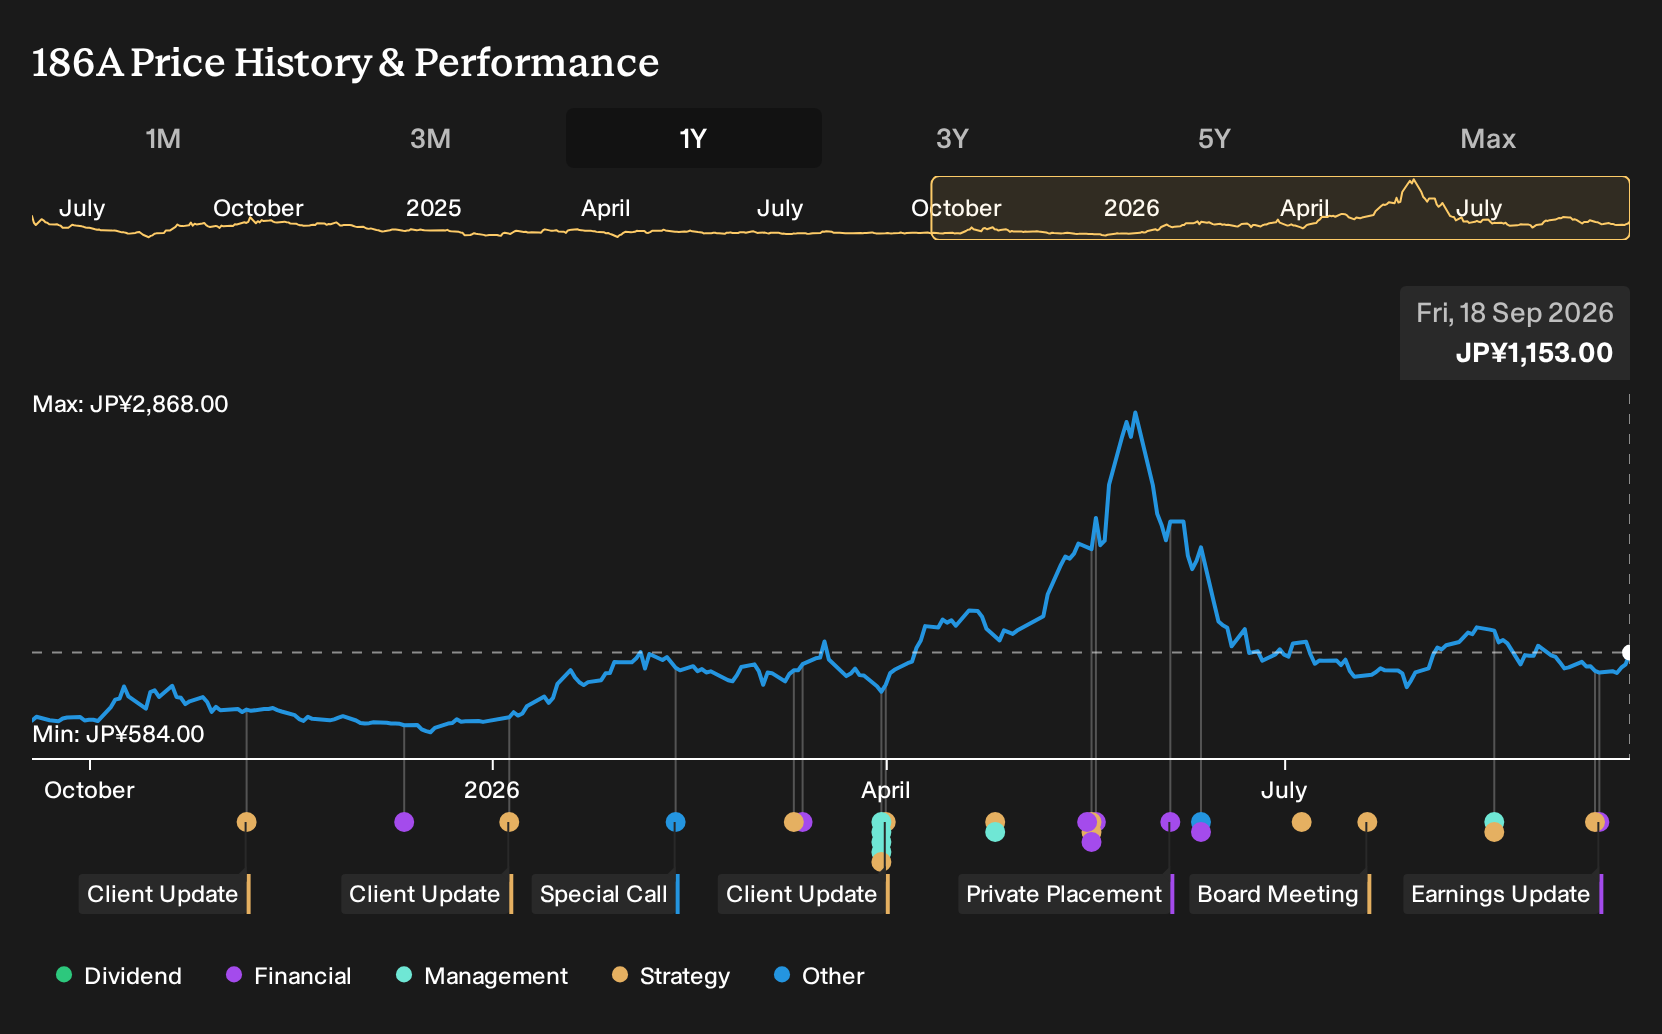Click the 'Fri, 18 Sep 2026' tooltip date
Screen dimensions: 1662x1034
[1515, 313]
